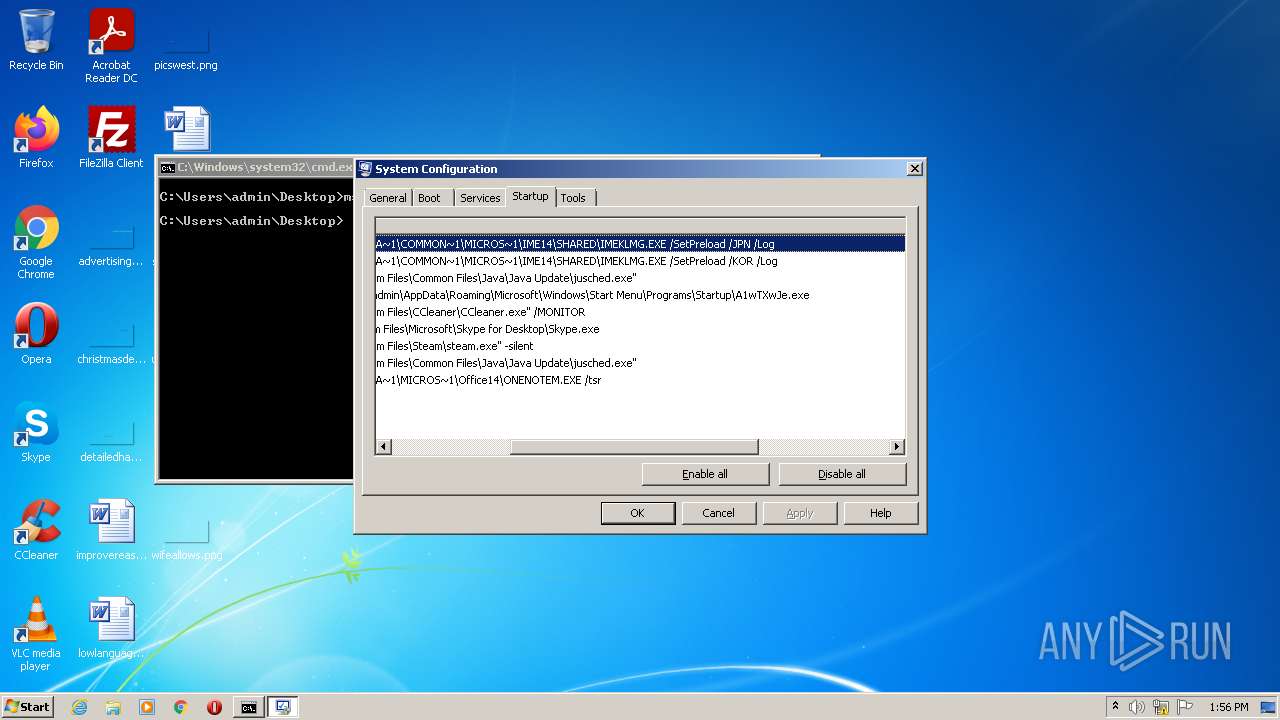Viewport: 1280px width, 720px height.
Task: Select the ONENOTEM.EXE /tsr entry
Action: coord(640,380)
